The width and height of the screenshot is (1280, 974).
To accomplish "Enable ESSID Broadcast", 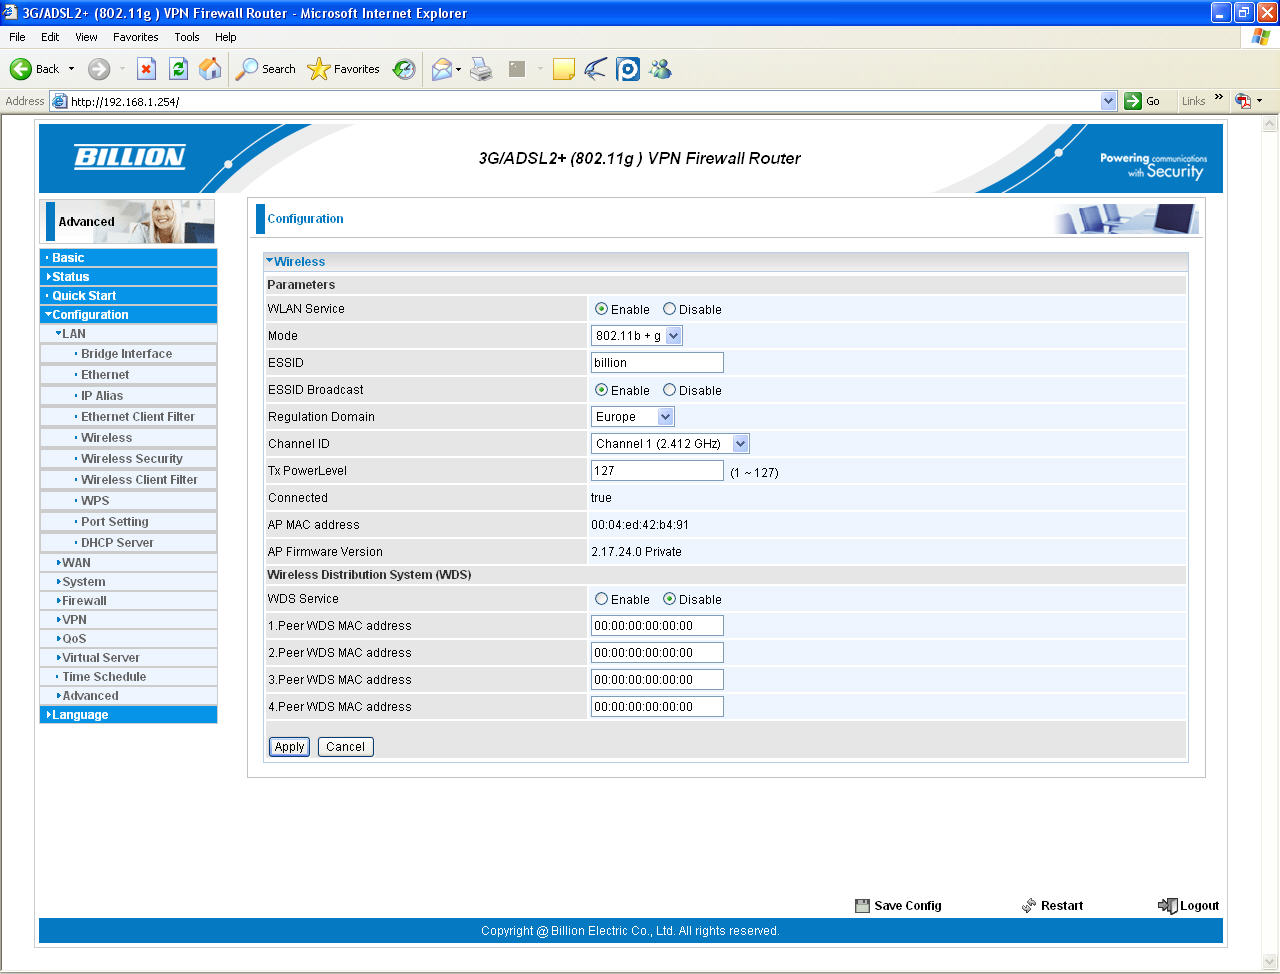I will coord(601,390).
